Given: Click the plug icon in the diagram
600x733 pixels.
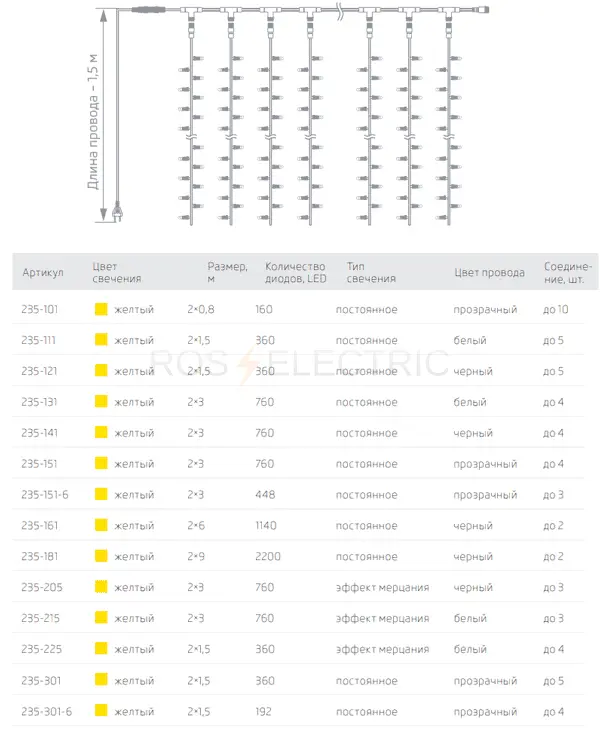Looking at the screenshot, I should click(117, 211).
